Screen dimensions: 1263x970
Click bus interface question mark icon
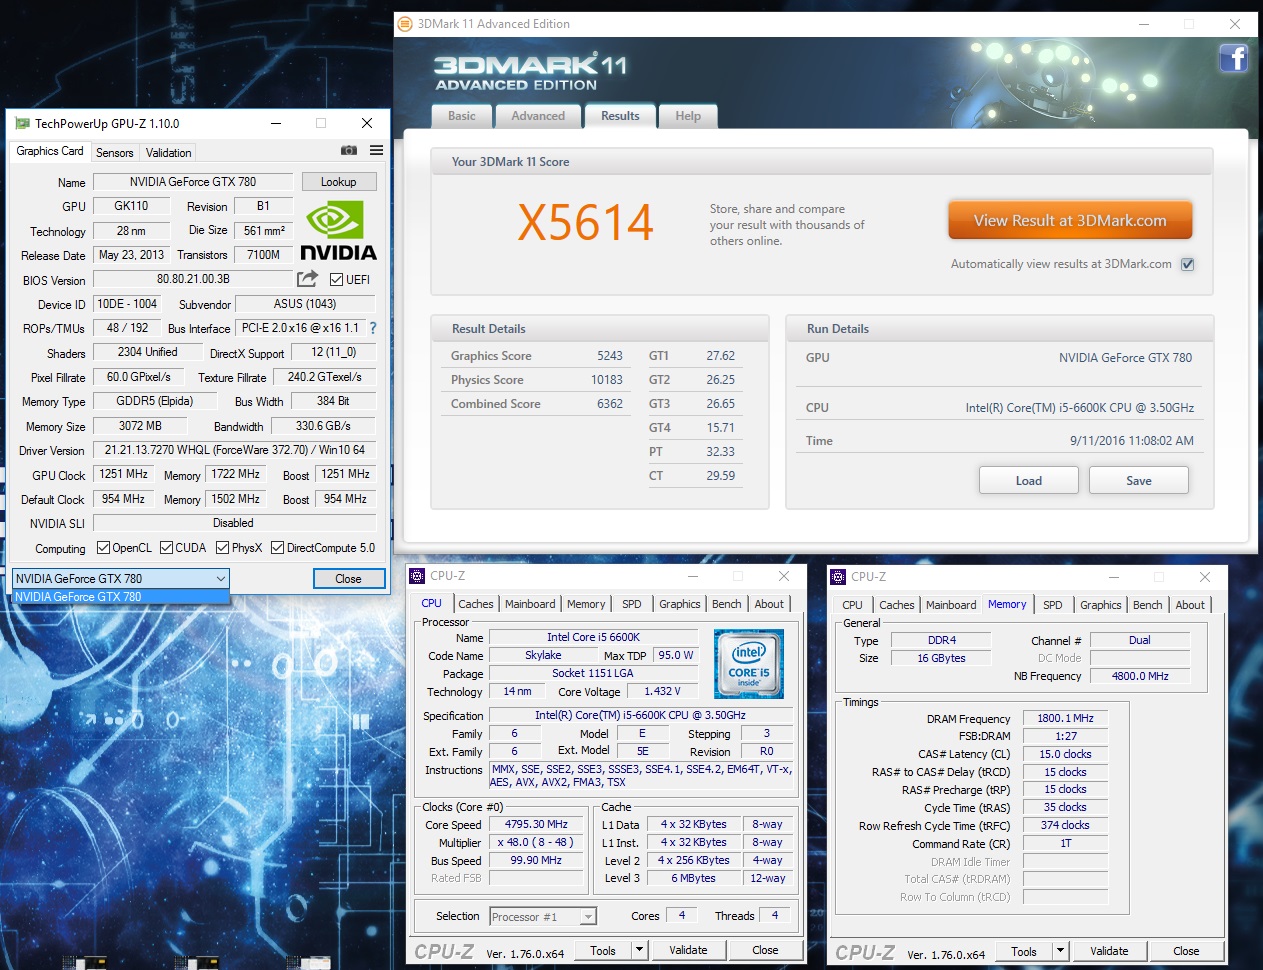(x=373, y=328)
